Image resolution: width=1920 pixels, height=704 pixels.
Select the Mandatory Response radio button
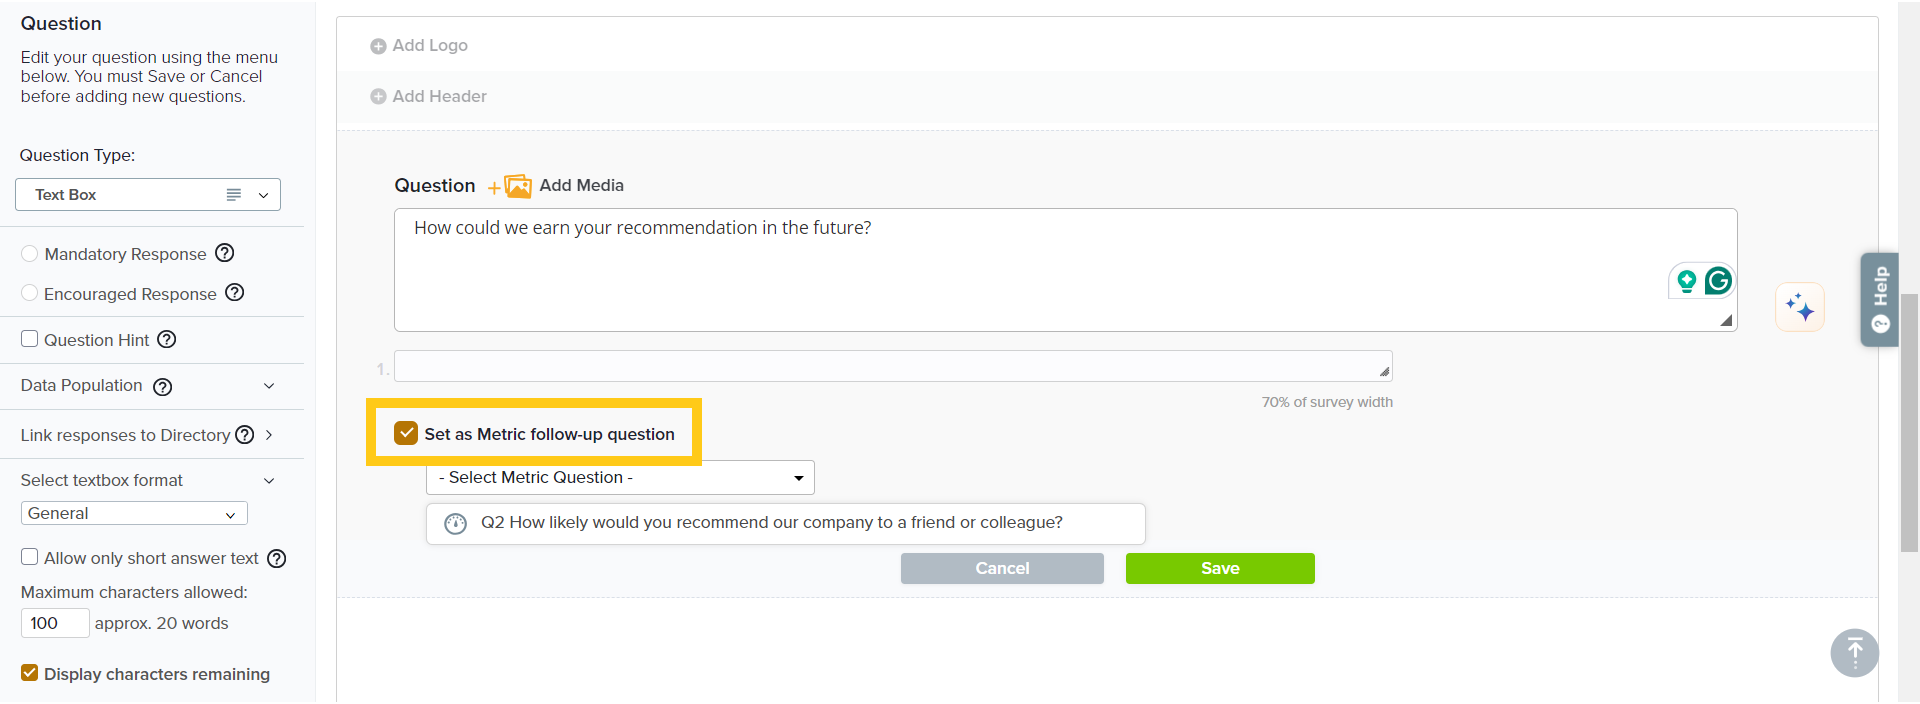[30, 254]
